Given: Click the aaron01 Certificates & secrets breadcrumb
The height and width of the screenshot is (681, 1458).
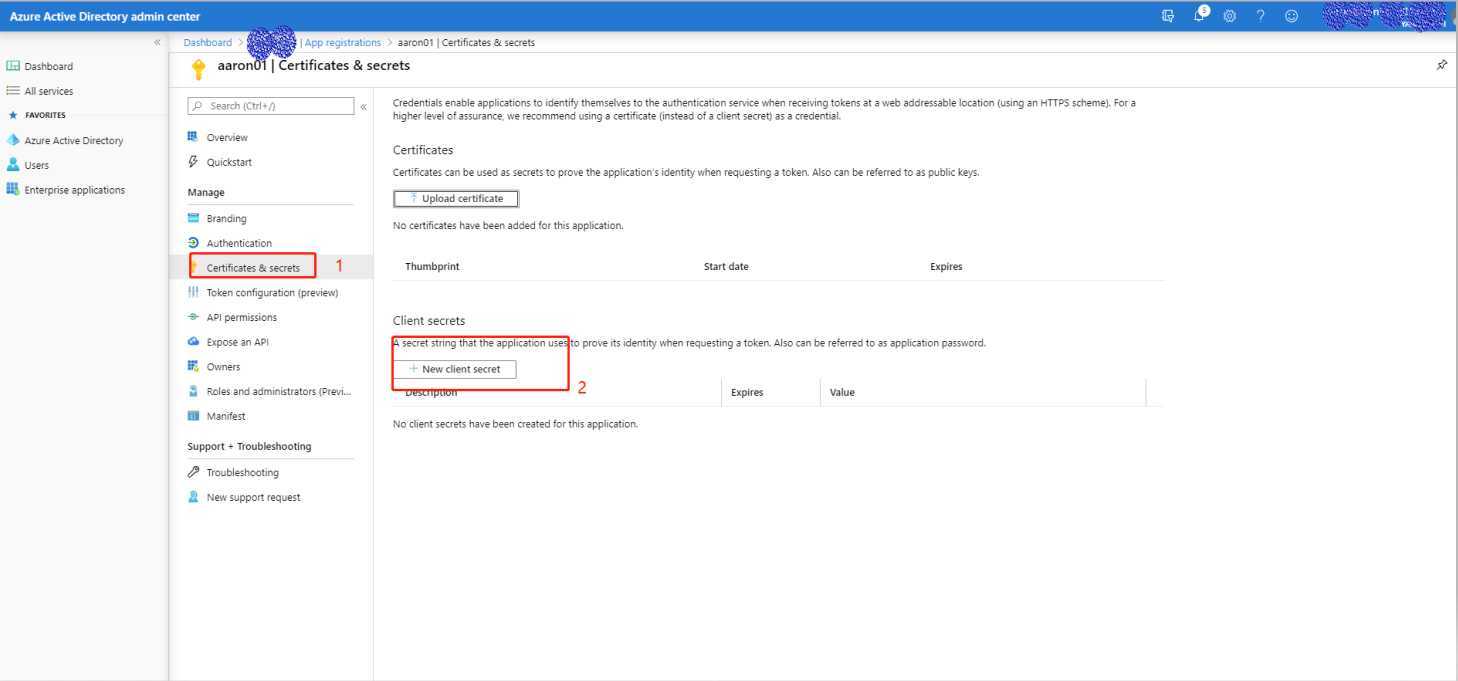Looking at the screenshot, I should 466,42.
